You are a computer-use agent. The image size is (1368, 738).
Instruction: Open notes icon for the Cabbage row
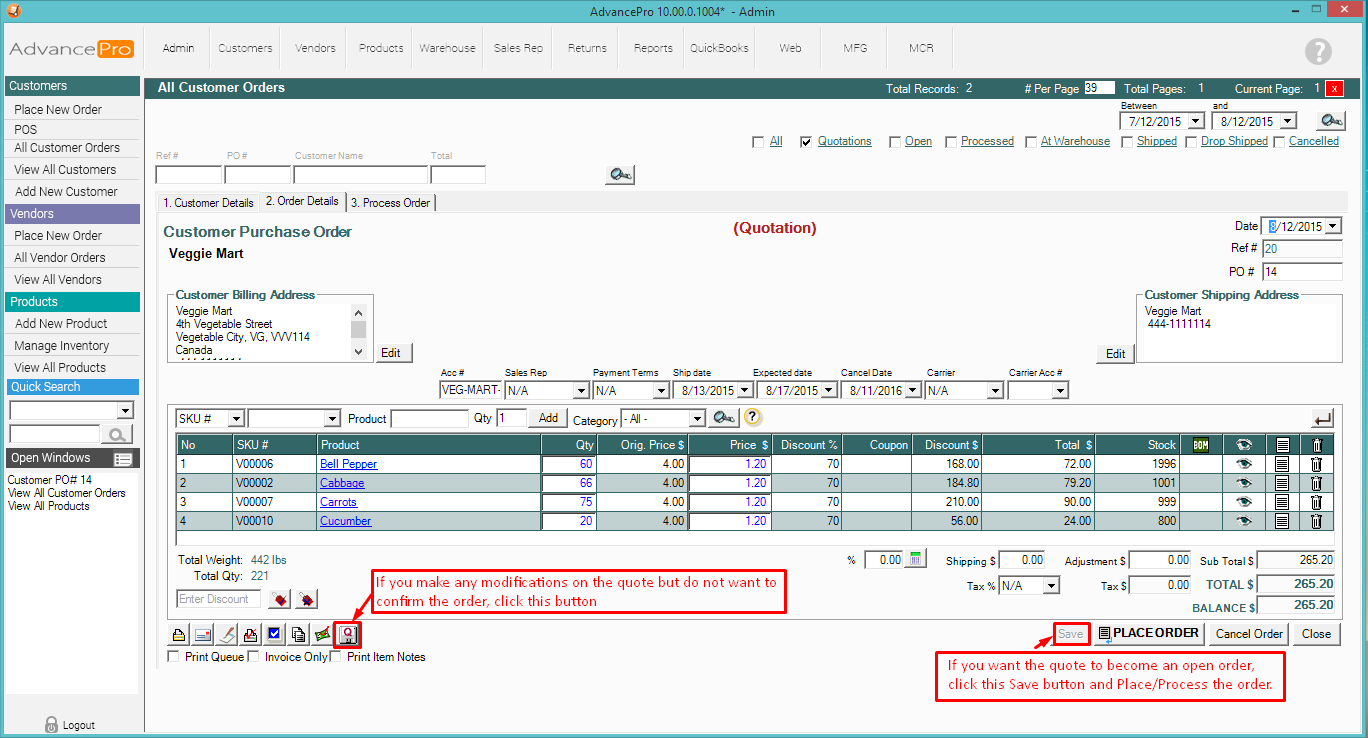pos(1282,483)
